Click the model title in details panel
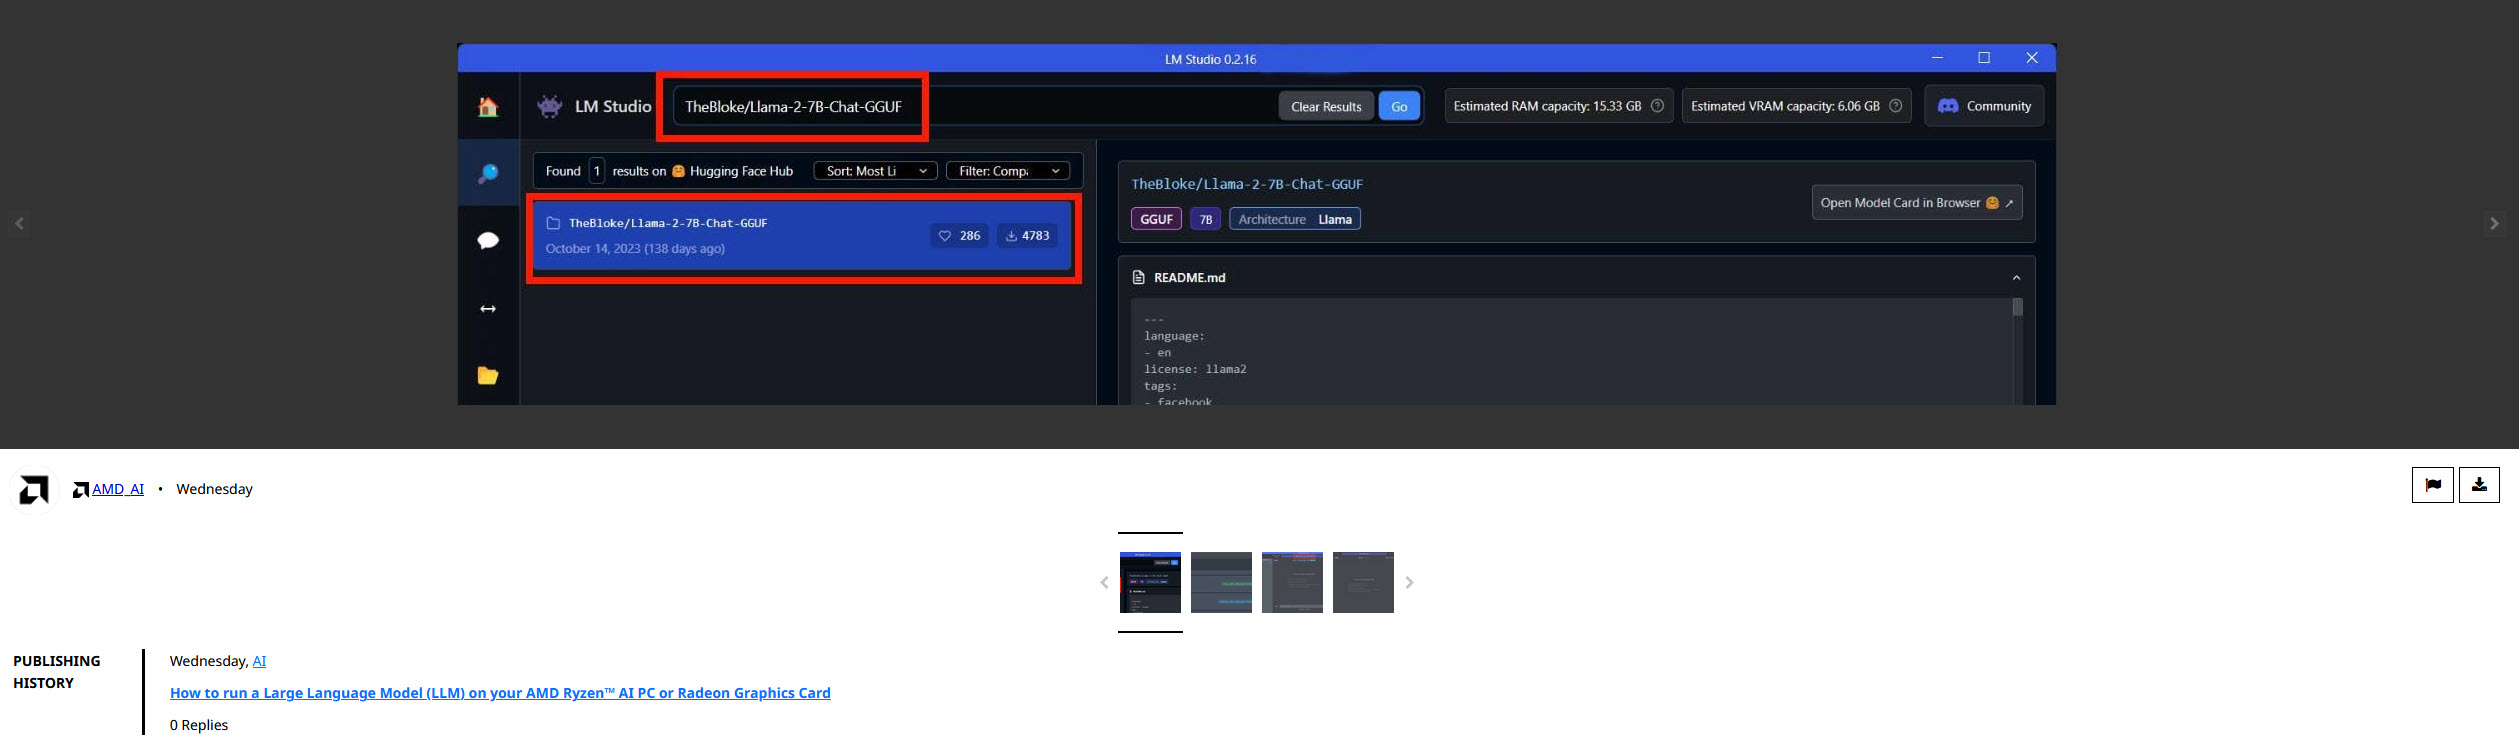The image size is (2519, 751). coord(1247,184)
